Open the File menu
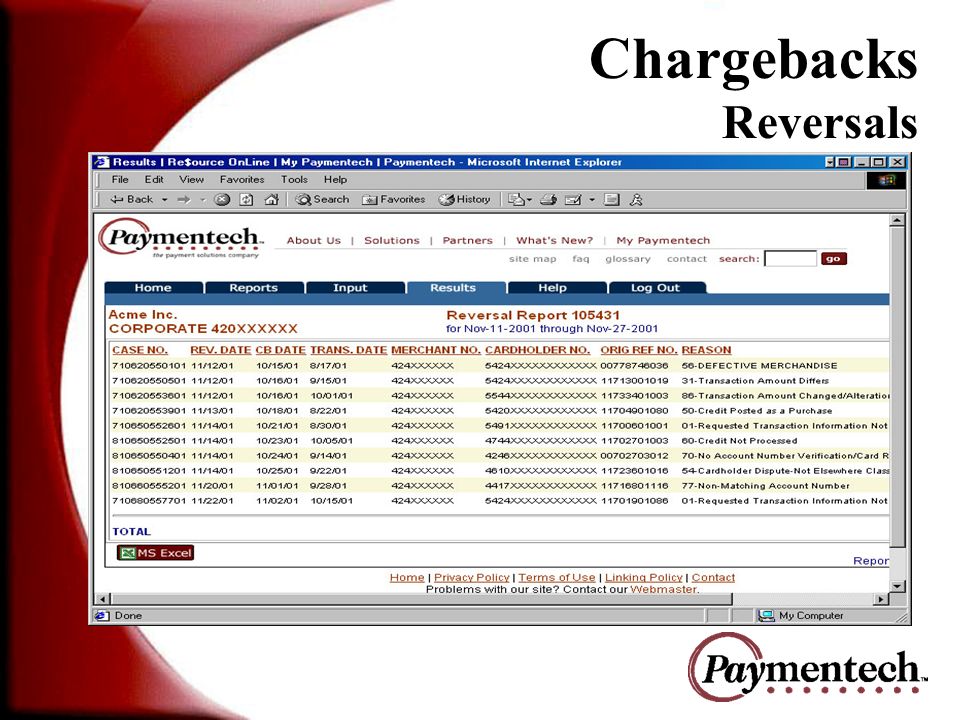The height and width of the screenshot is (720, 960). 120,179
